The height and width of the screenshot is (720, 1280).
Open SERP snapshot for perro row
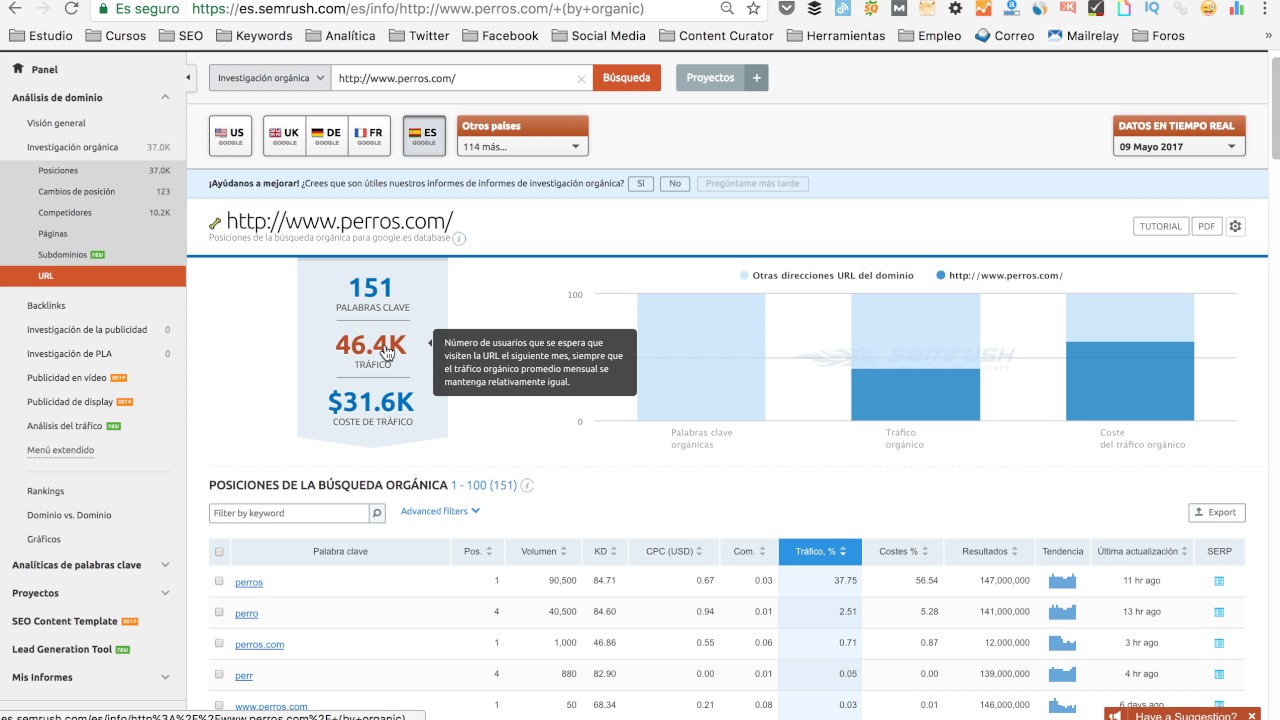pos(1219,612)
